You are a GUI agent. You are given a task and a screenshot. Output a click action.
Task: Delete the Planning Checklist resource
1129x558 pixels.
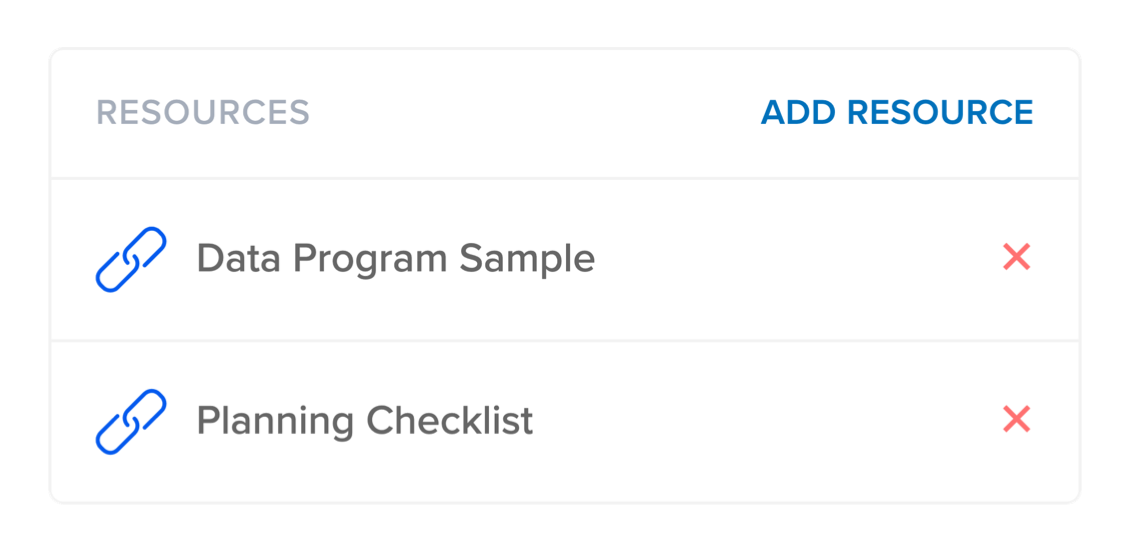(1016, 420)
